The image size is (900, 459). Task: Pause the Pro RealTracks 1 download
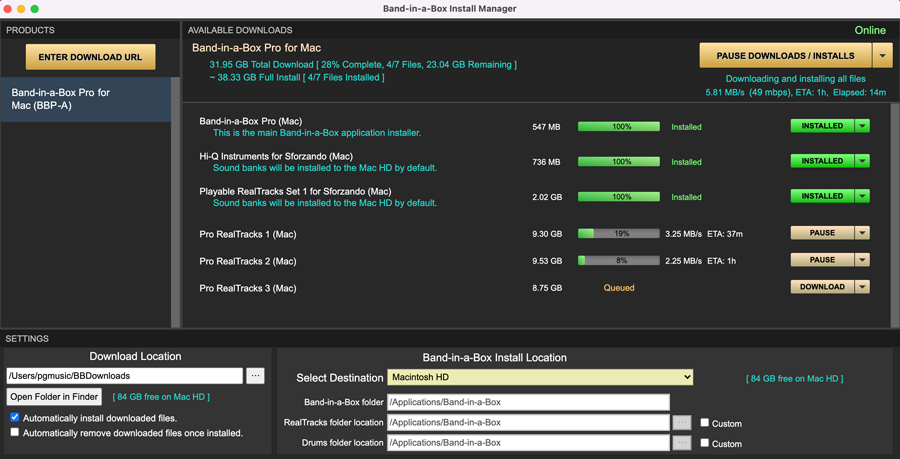pyautogui.click(x=822, y=232)
